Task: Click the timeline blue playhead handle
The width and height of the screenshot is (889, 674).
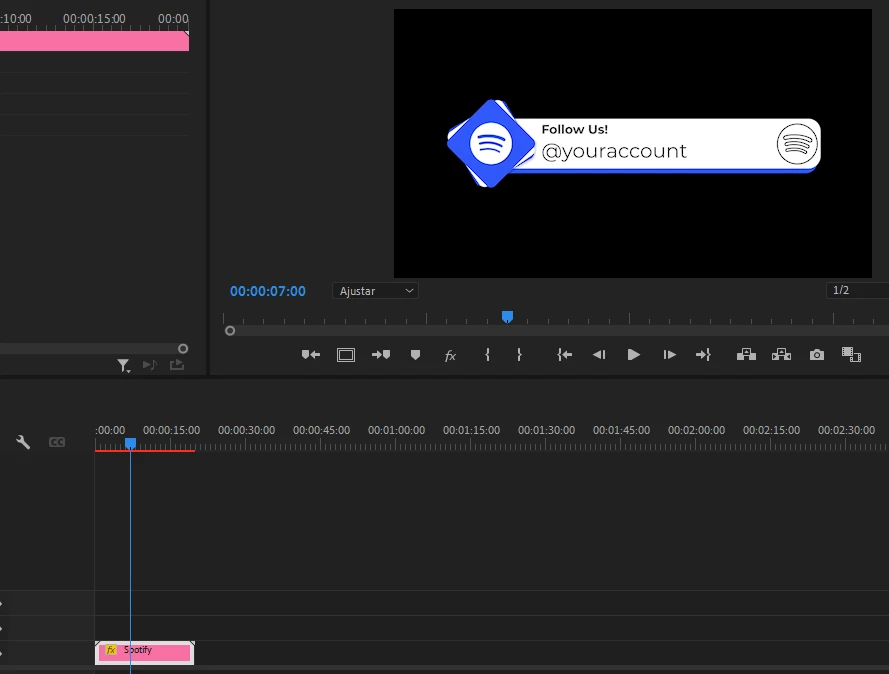Action: pos(130,443)
